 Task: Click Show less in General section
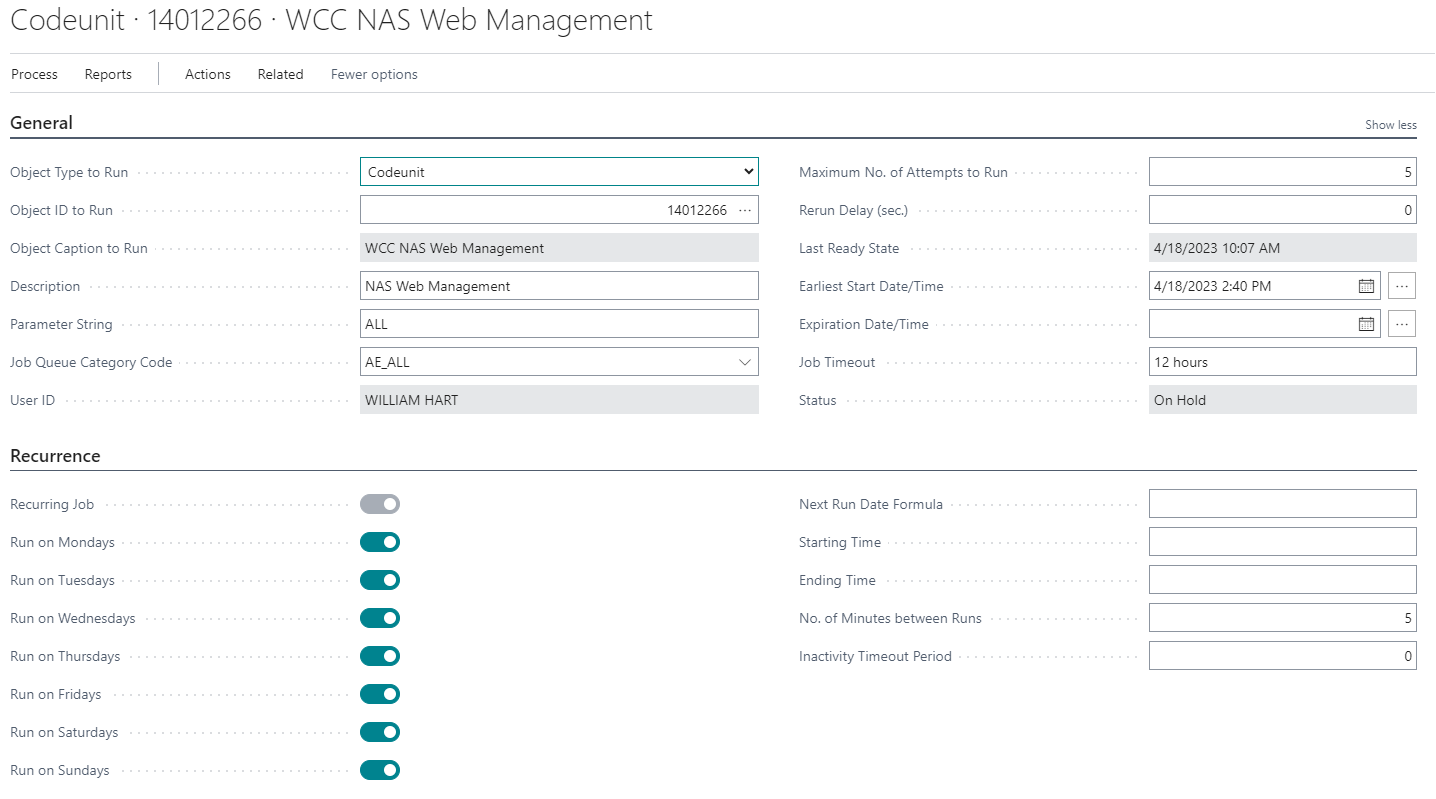coord(1390,125)
